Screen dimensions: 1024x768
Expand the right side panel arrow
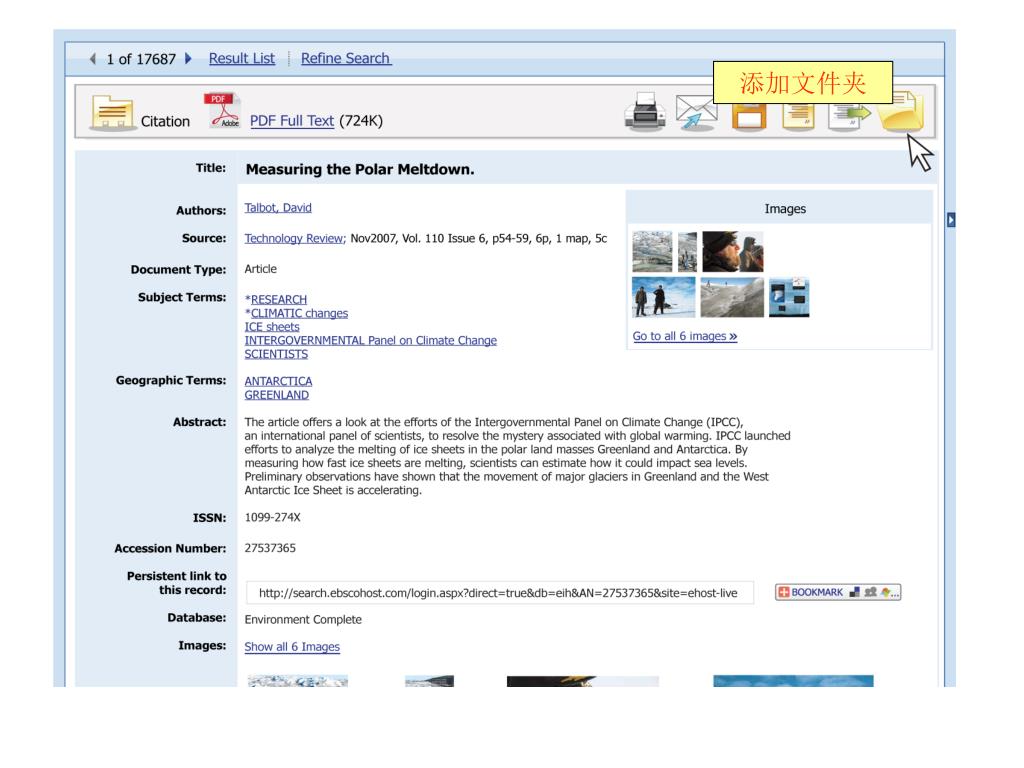point(951,220)
